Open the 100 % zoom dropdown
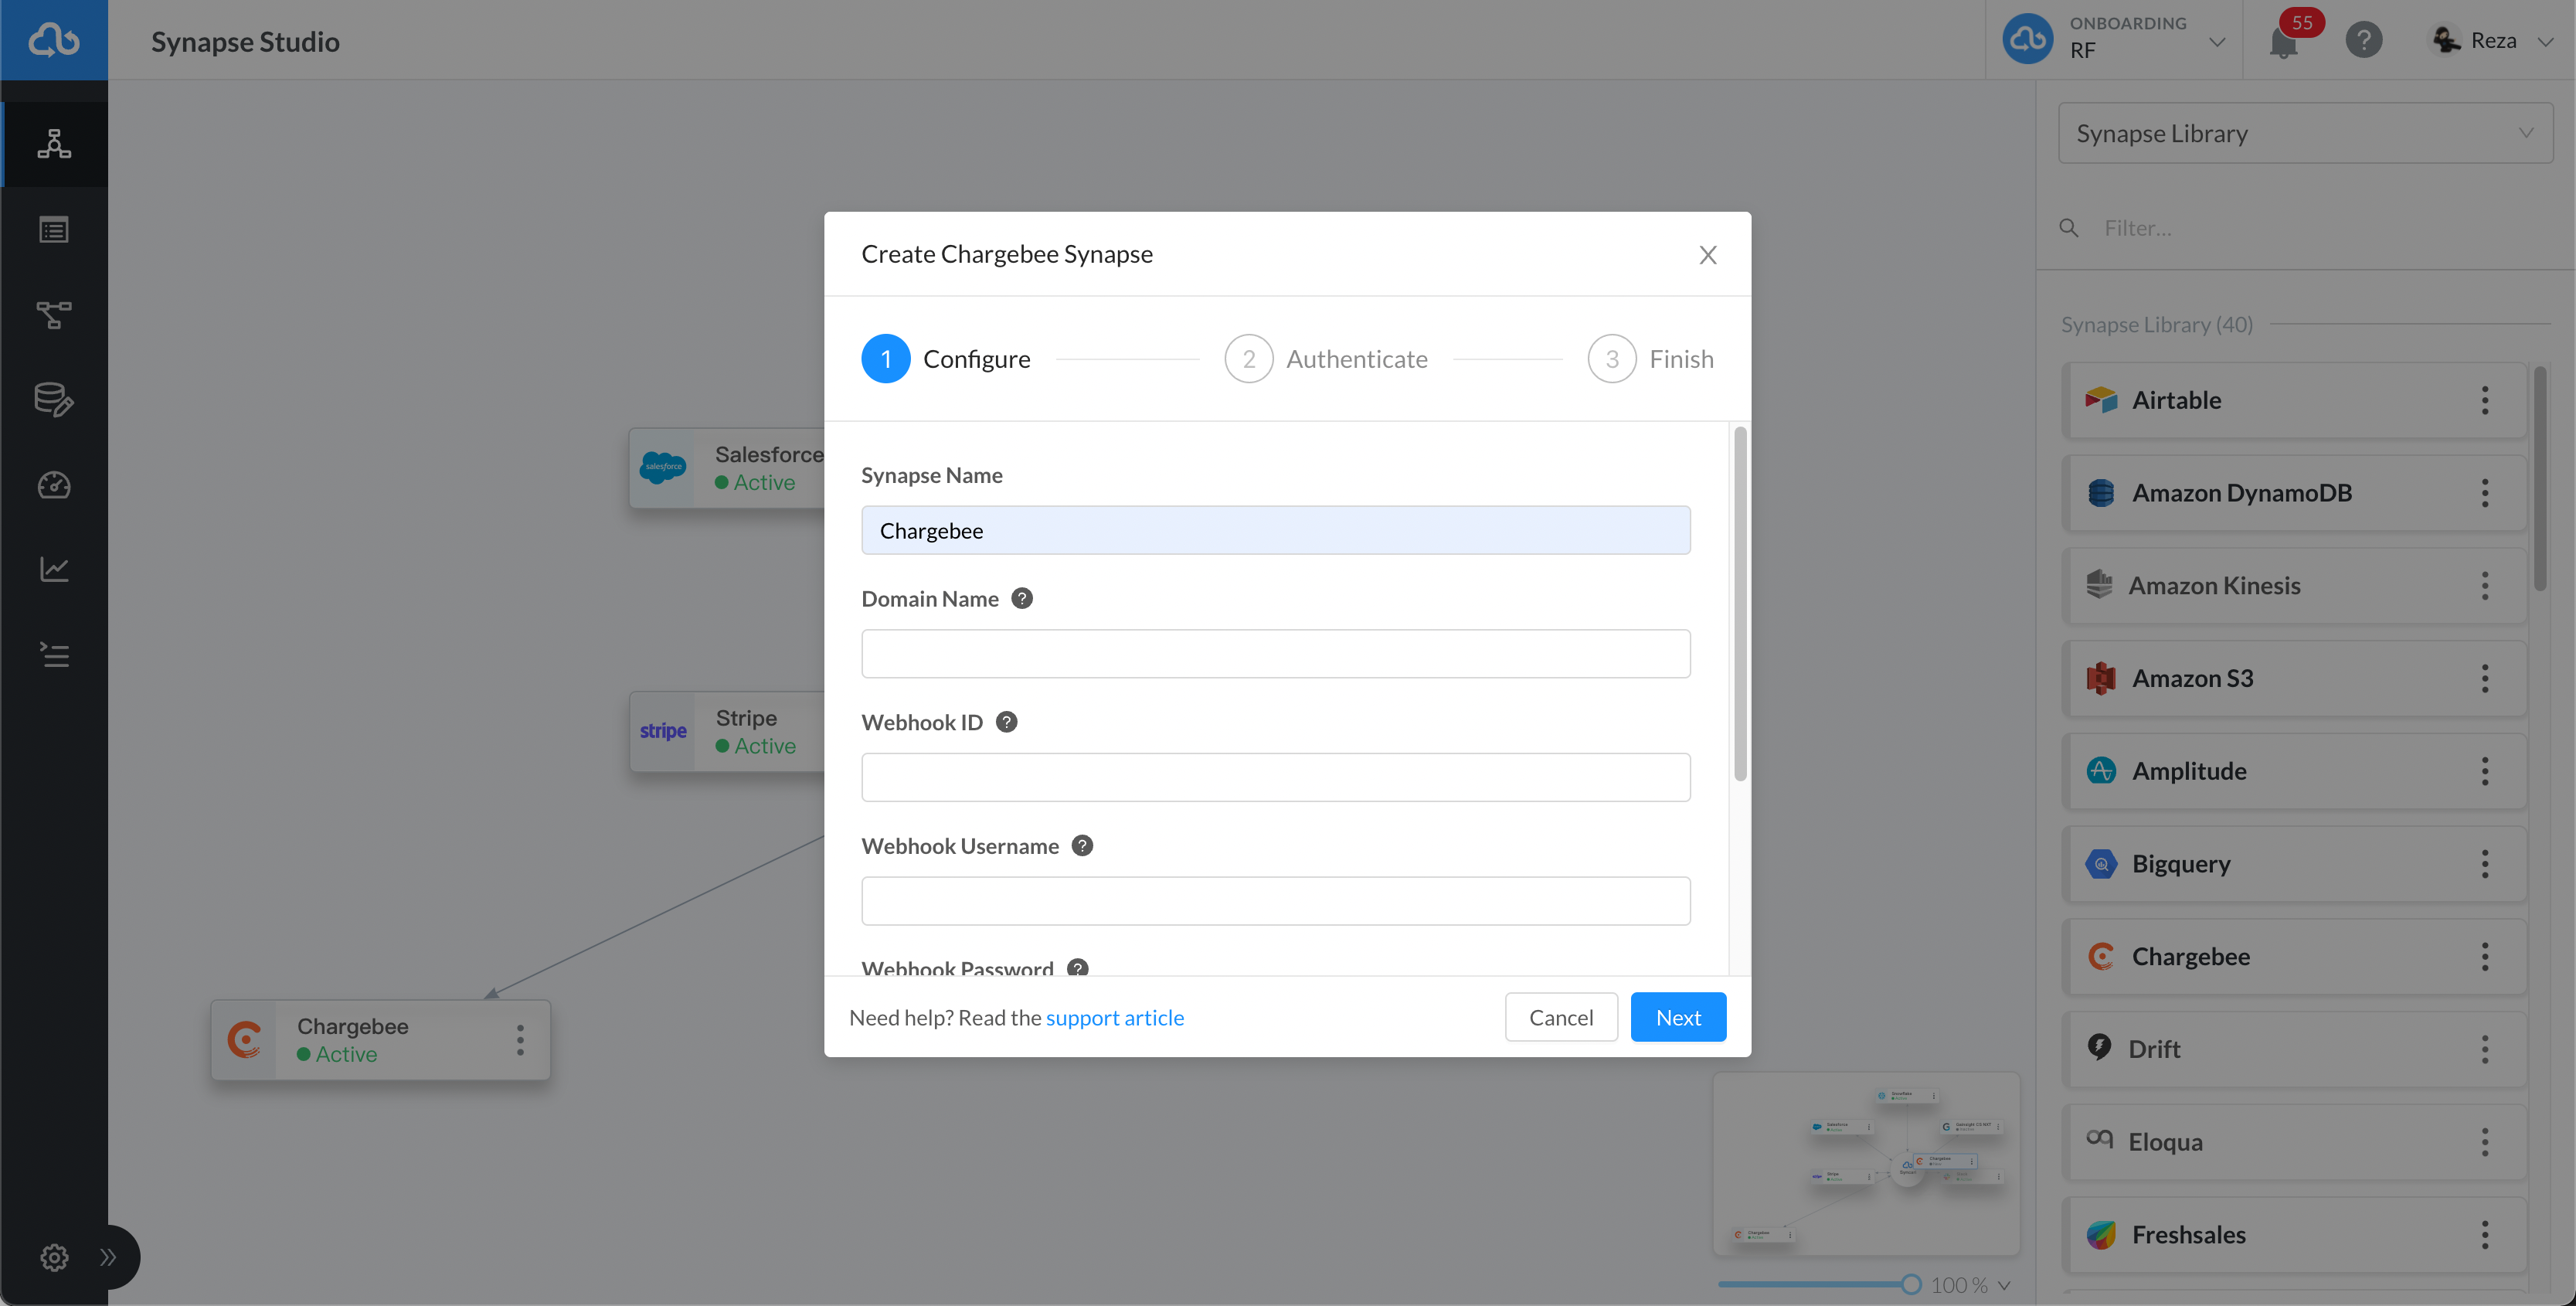Viewport: 2576px width, 1306px height. (x=1970, y=1285)
